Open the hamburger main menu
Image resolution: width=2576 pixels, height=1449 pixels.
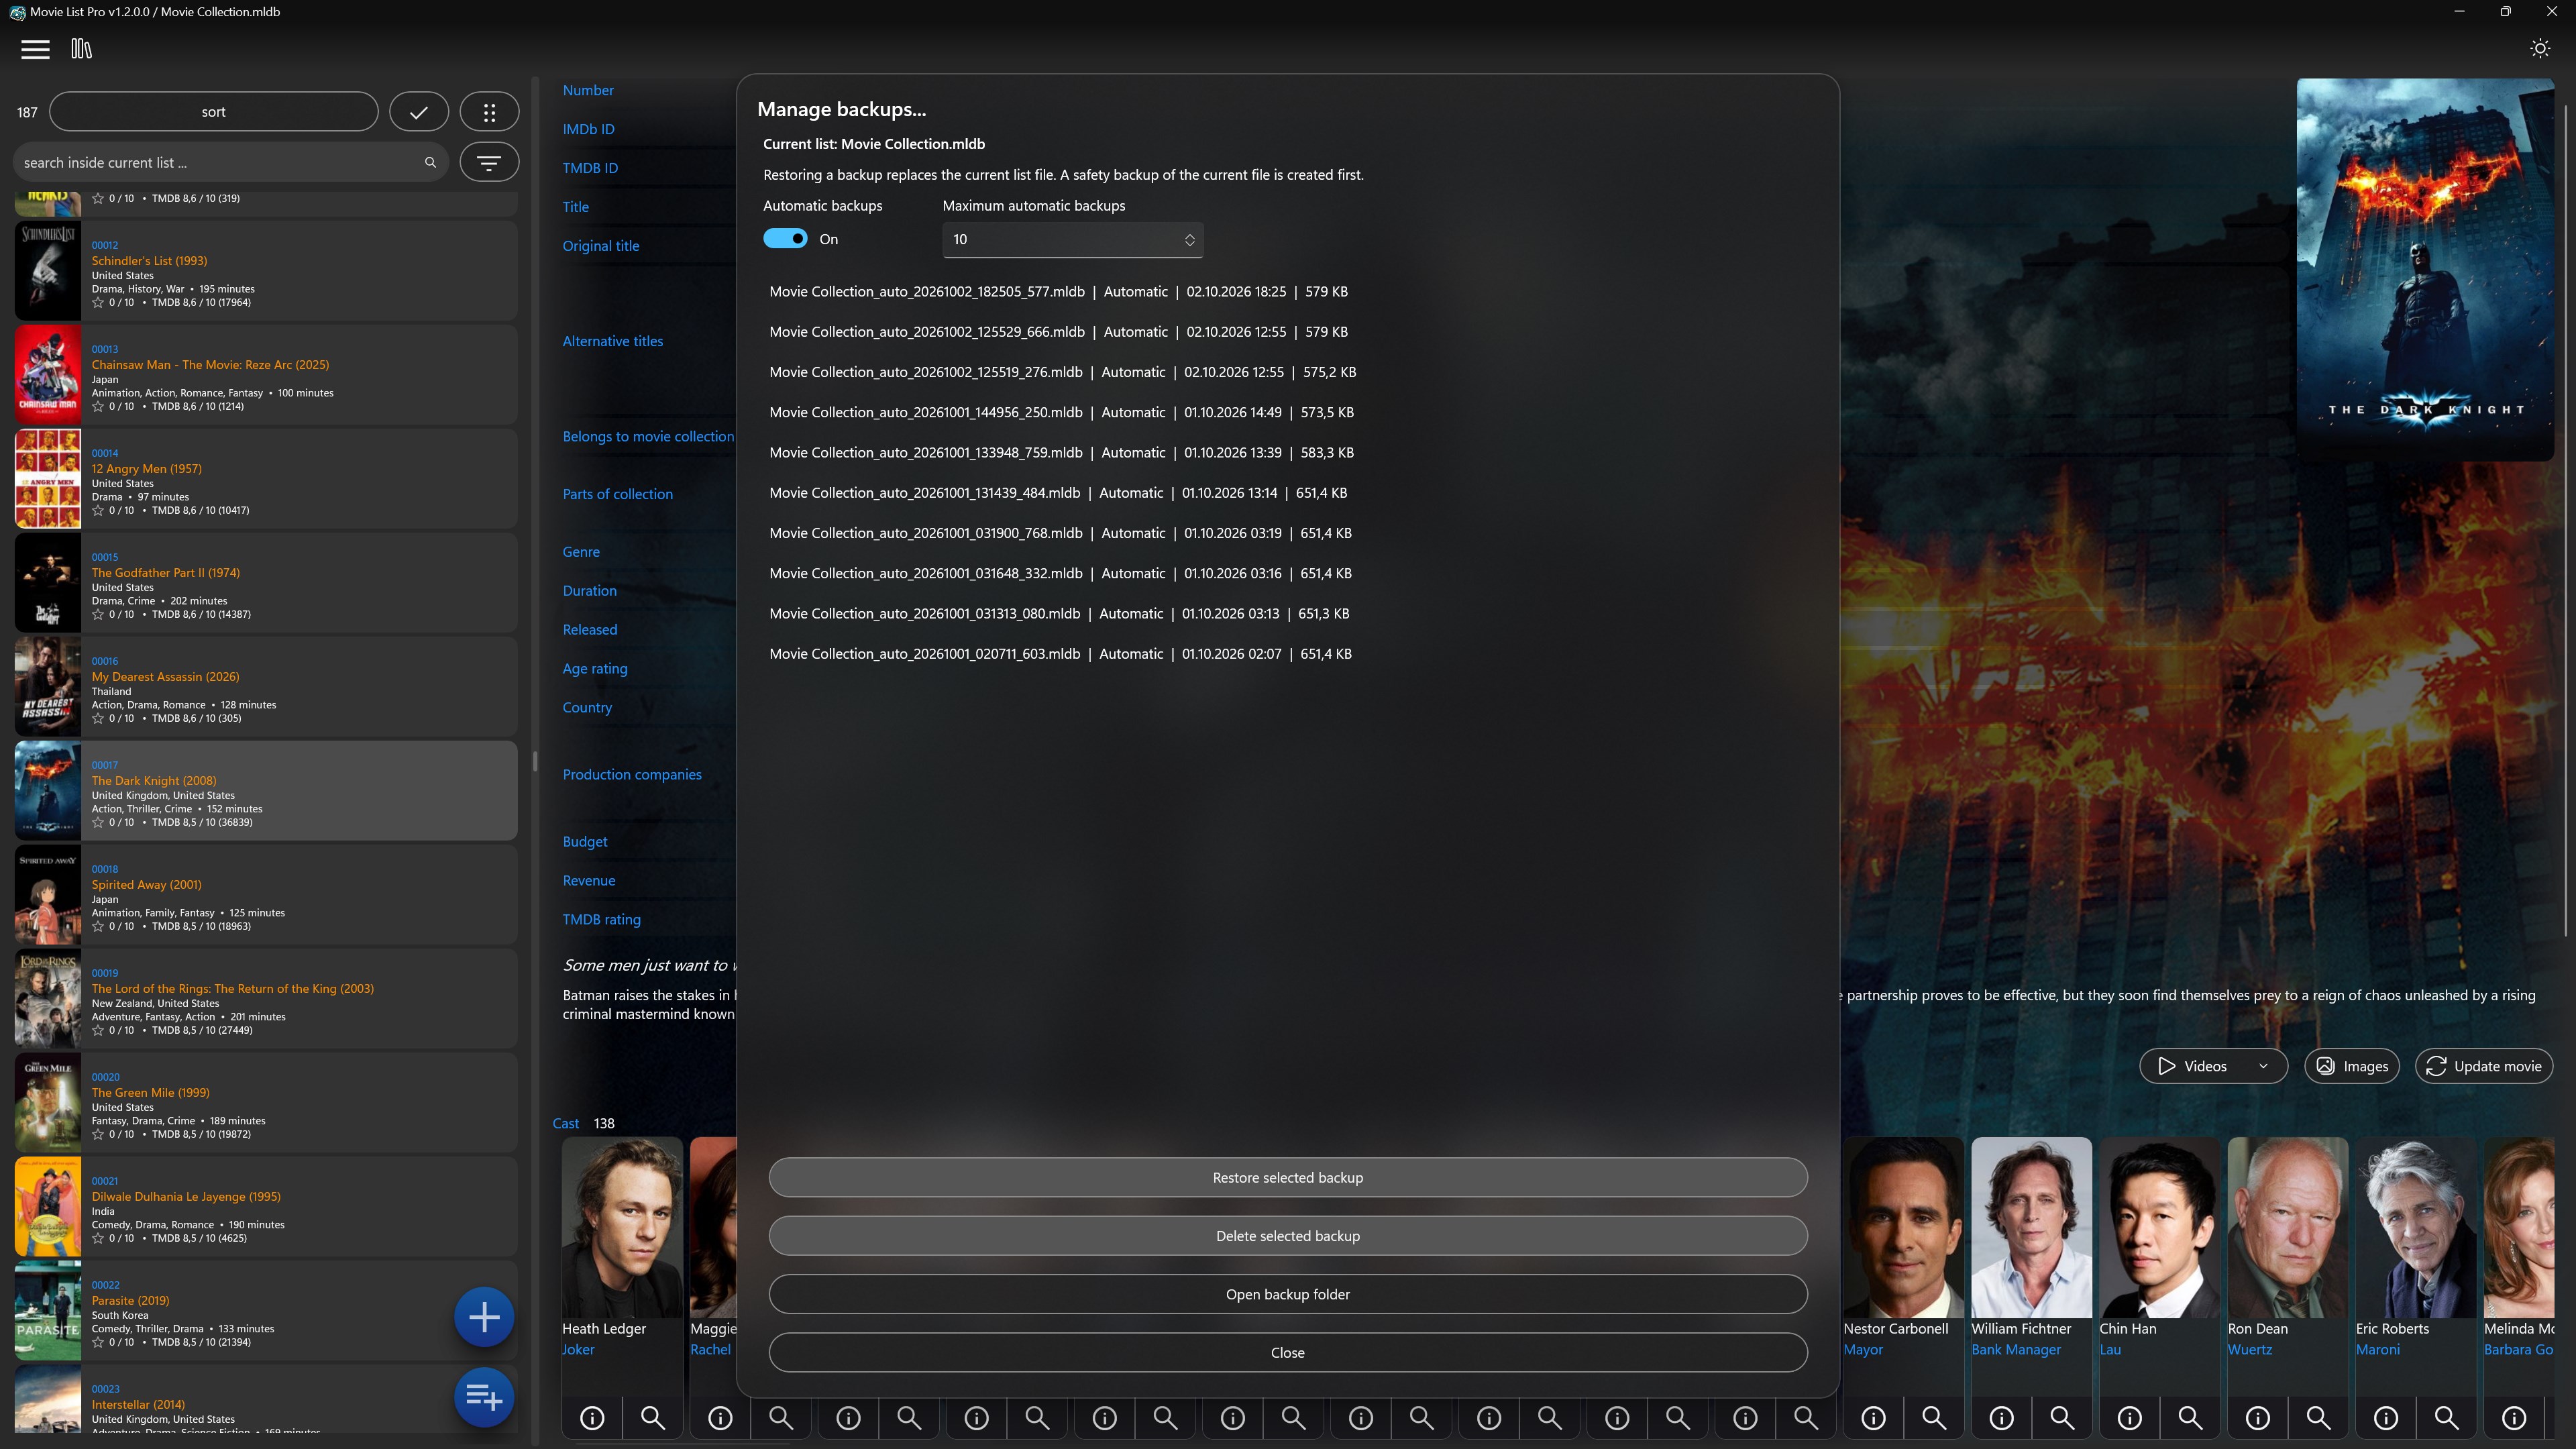coord(35,49)
